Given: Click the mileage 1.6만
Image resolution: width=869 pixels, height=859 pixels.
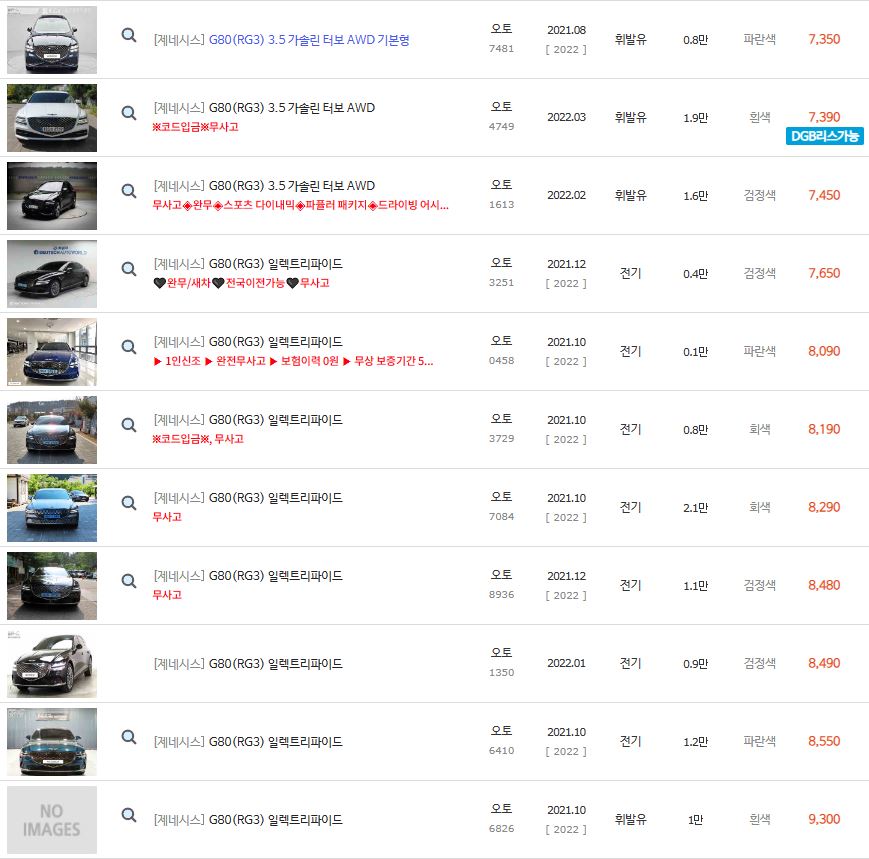Looking at the screenshot, I should (696, 196).
